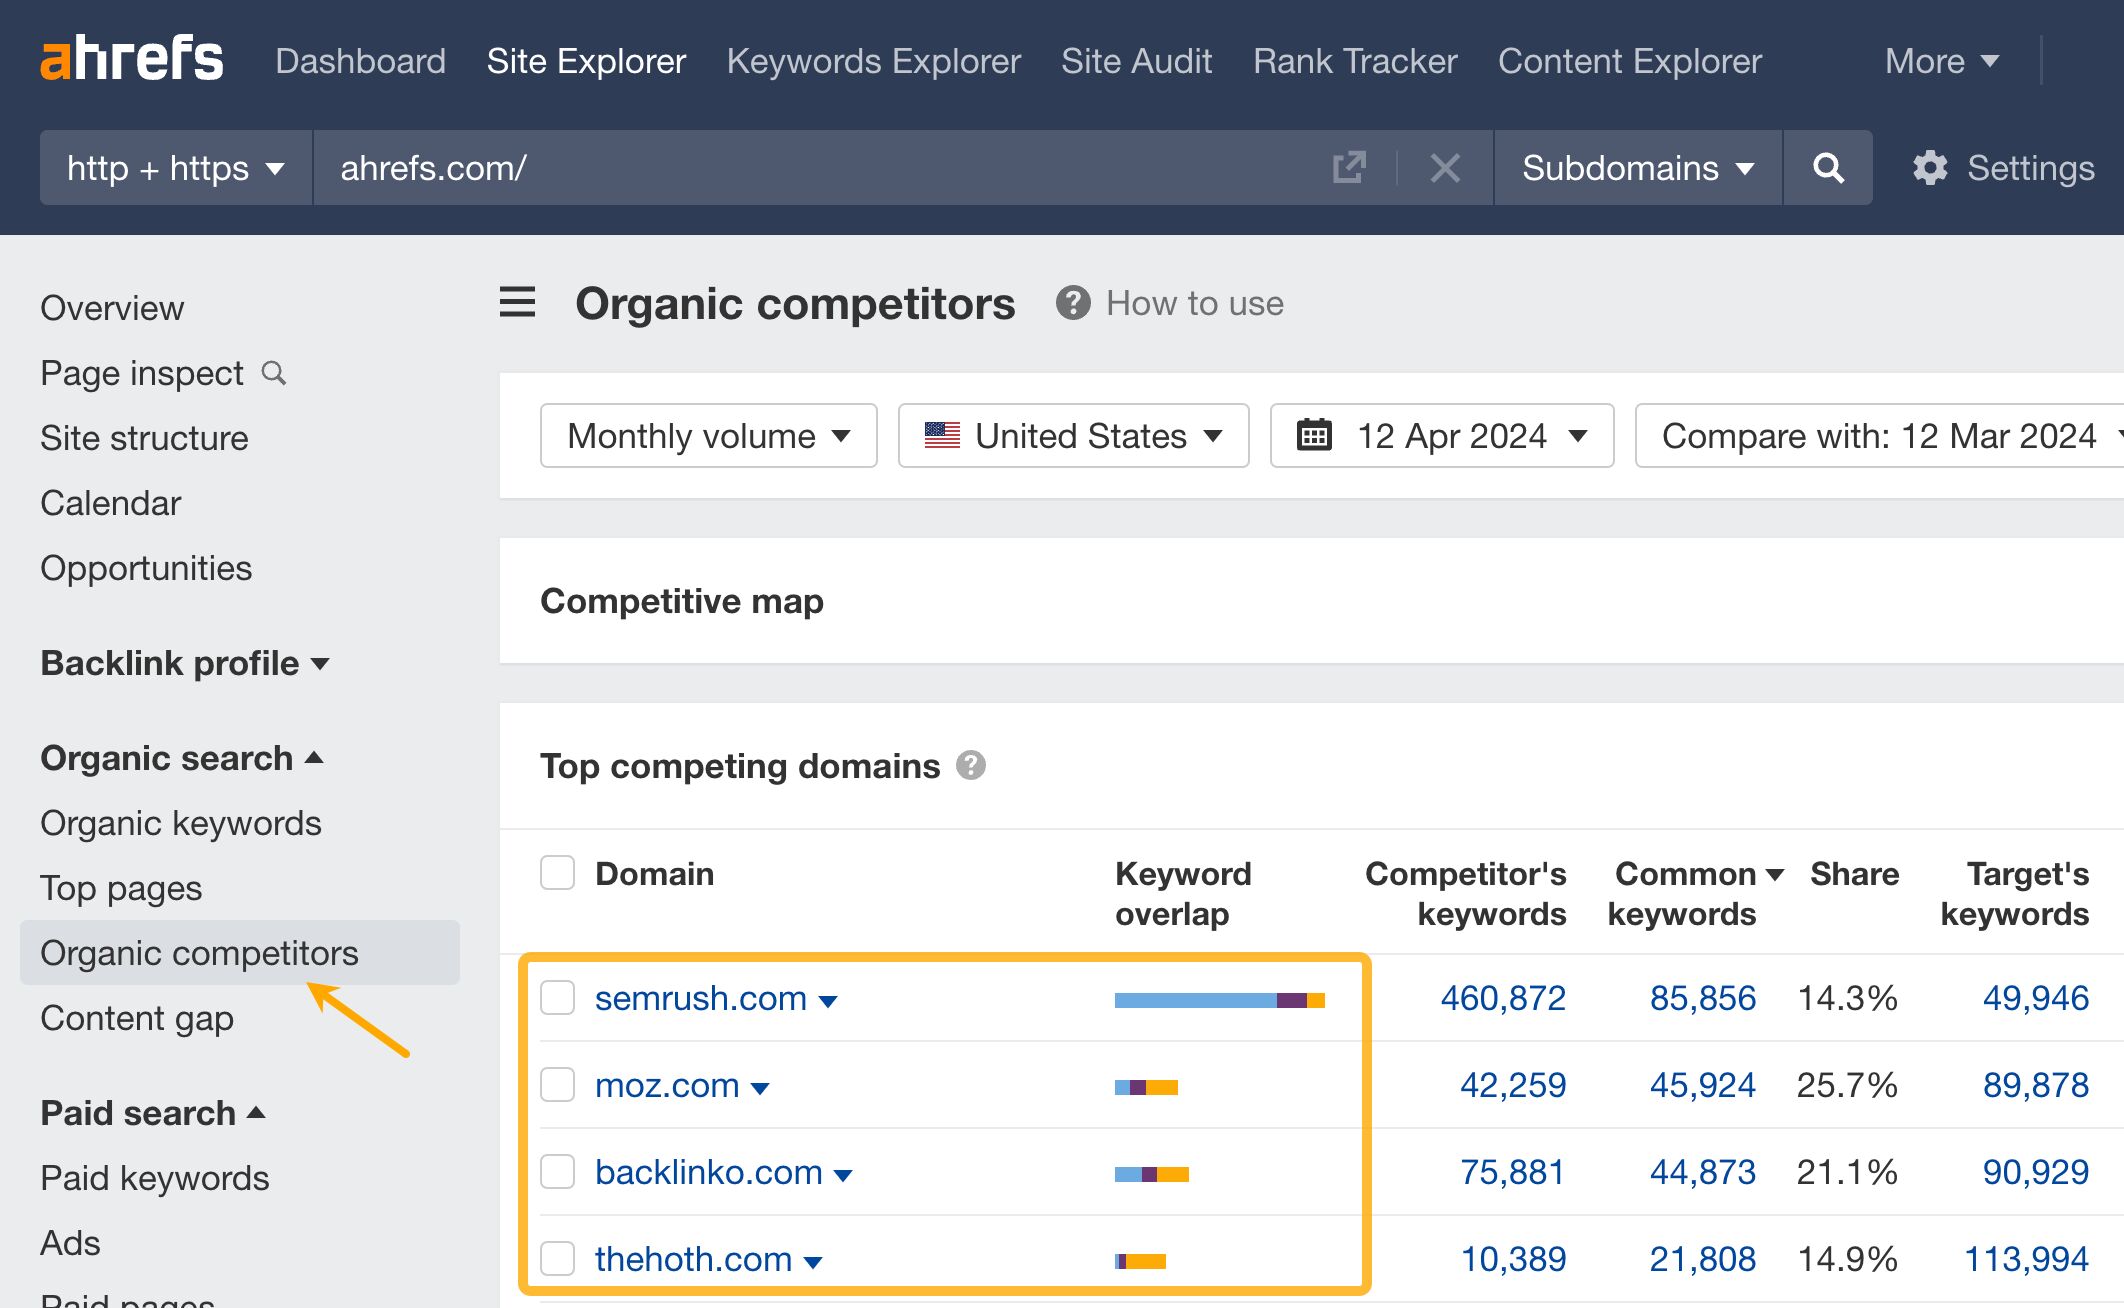Clear the URL using the X icon
2124x1308 pixels.
tap(1444, 168)
